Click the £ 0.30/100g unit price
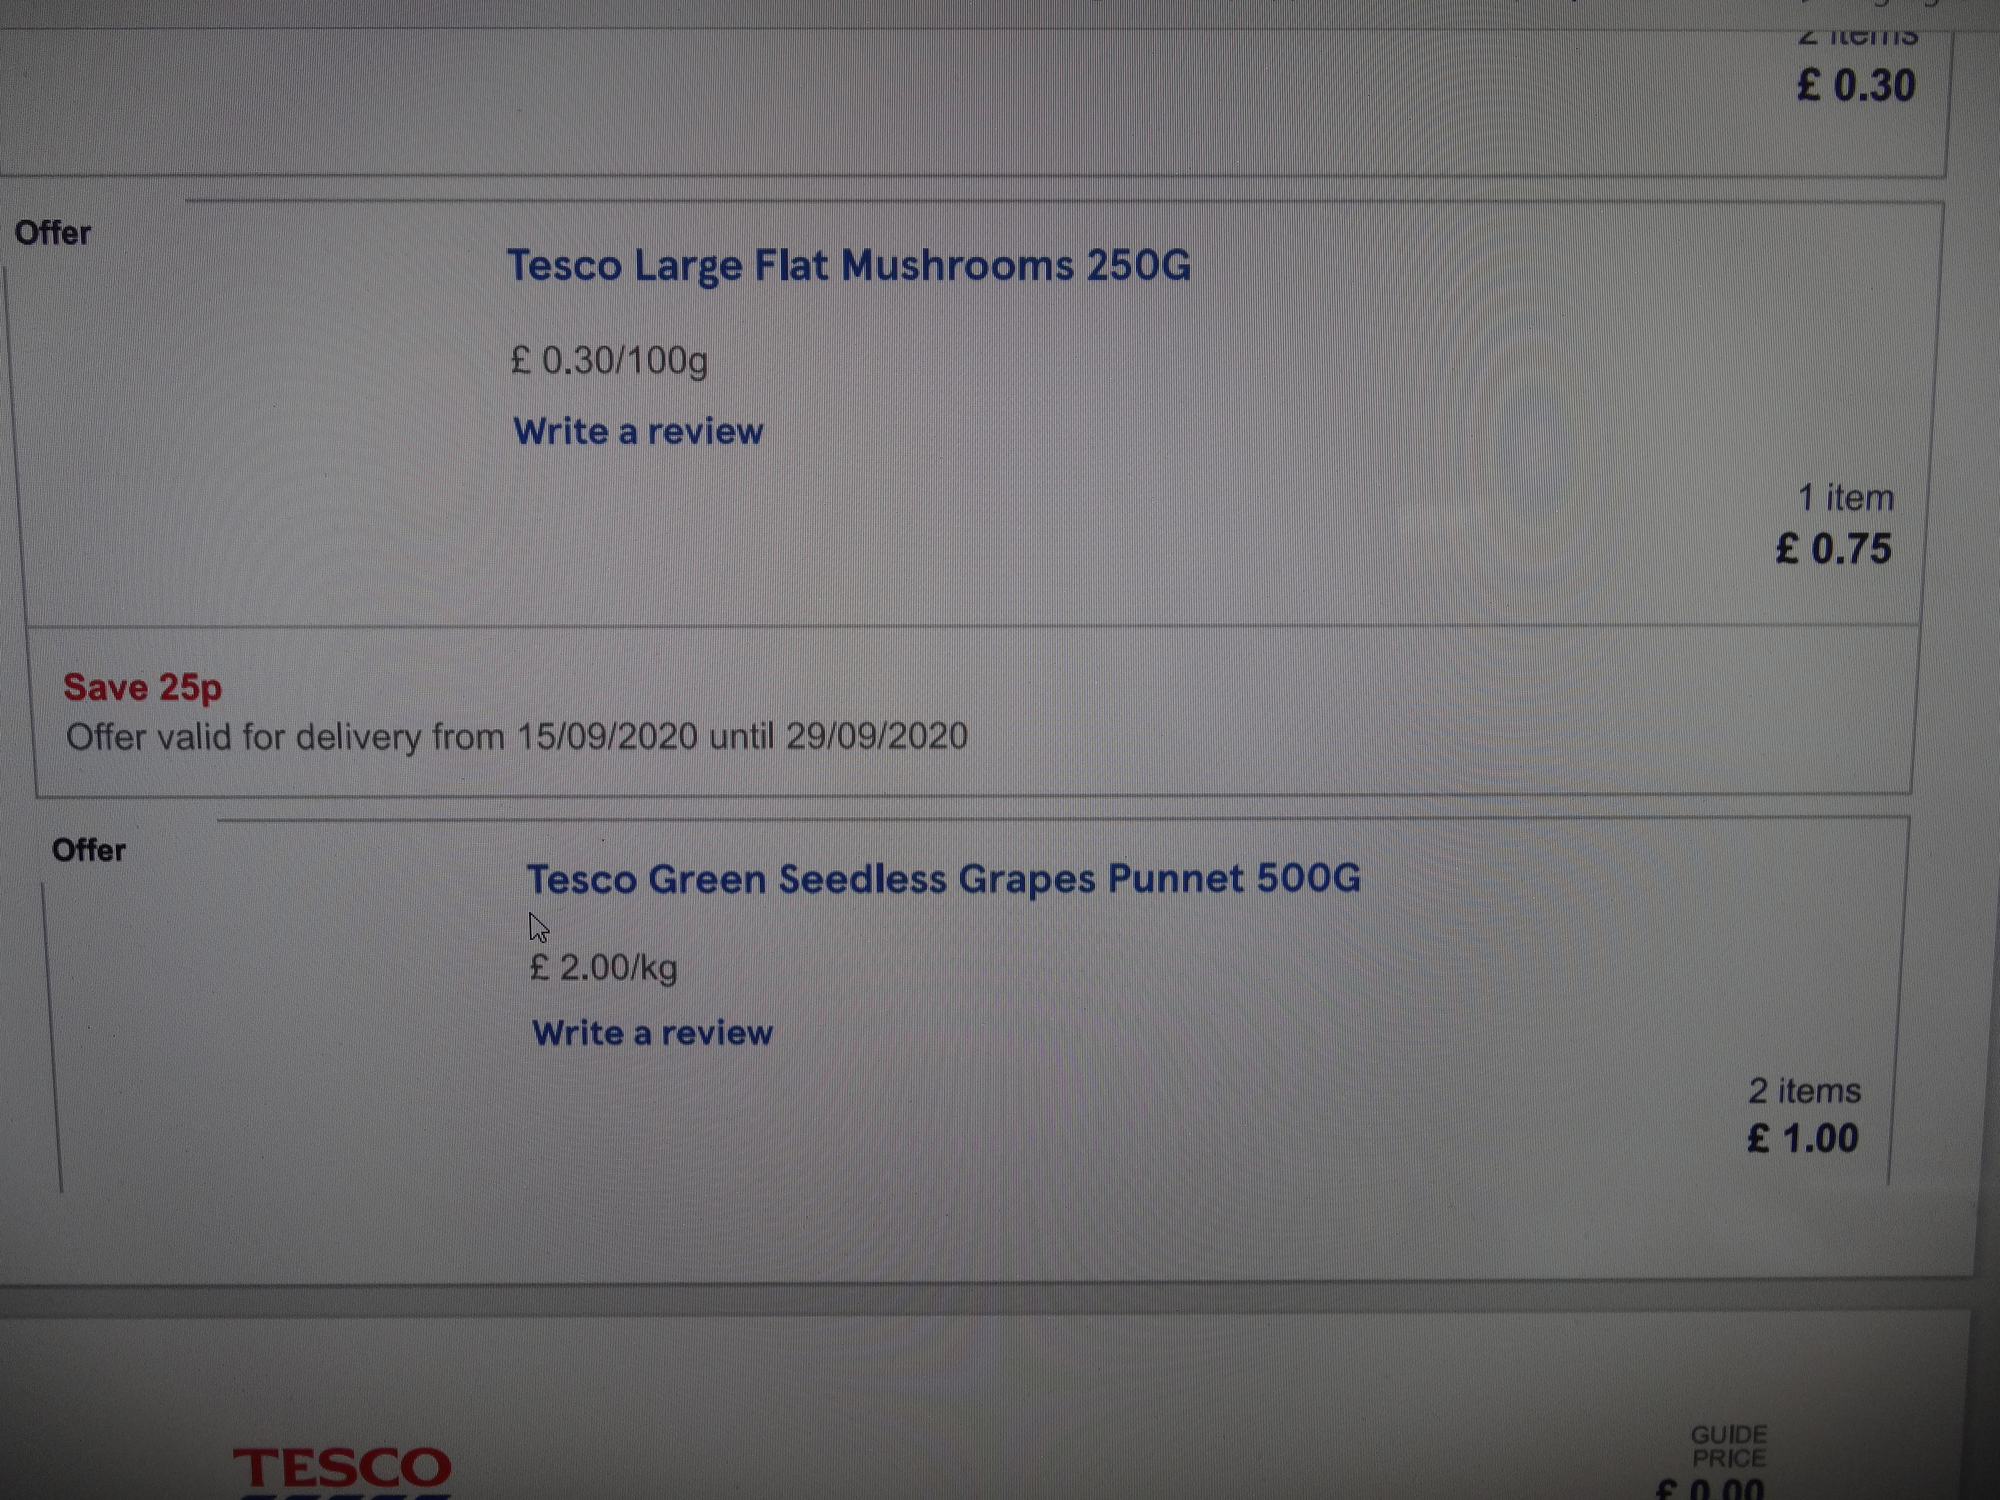The height and width of the screenshot is (1500, 2000). pos(609,360)
